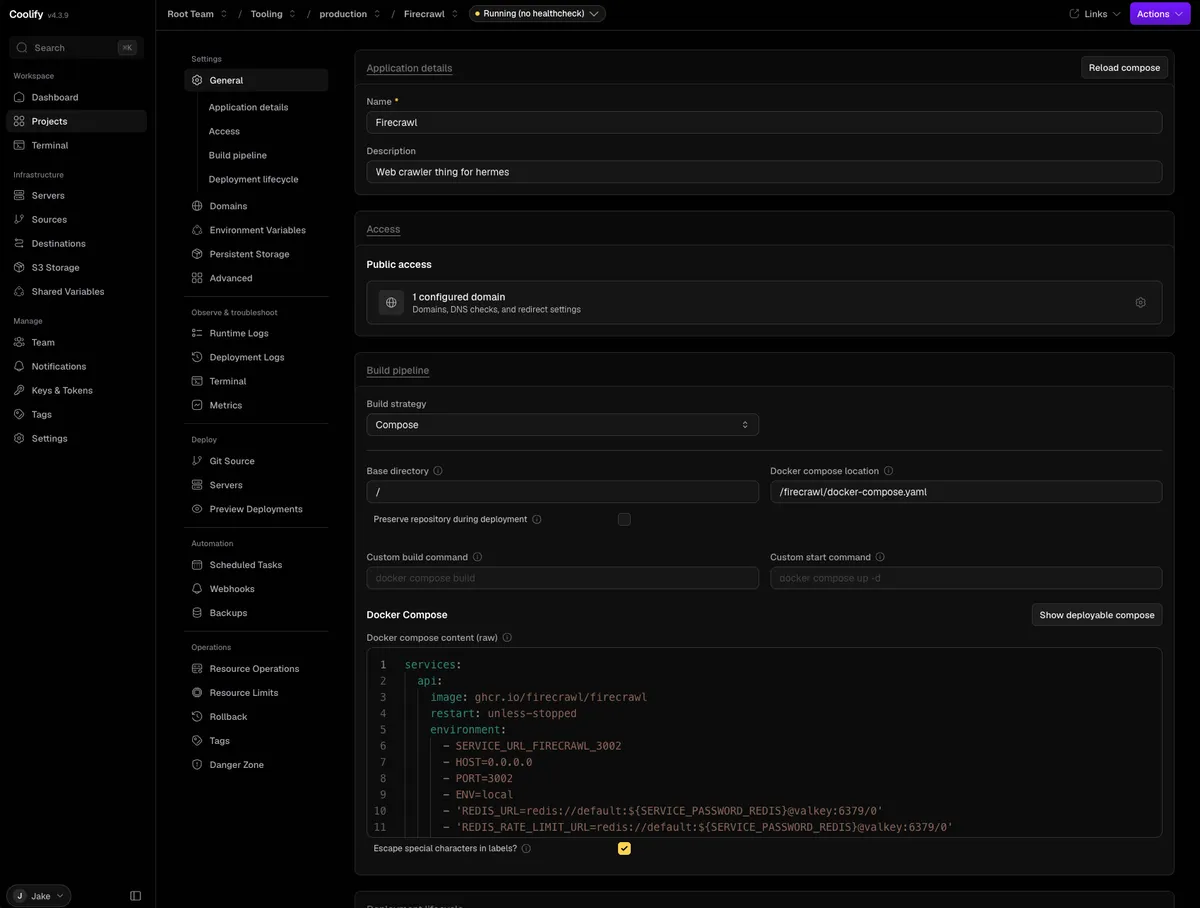Click the Destinations icon
The height and width of the screenshot is (908, 1200).
(19, 243)
